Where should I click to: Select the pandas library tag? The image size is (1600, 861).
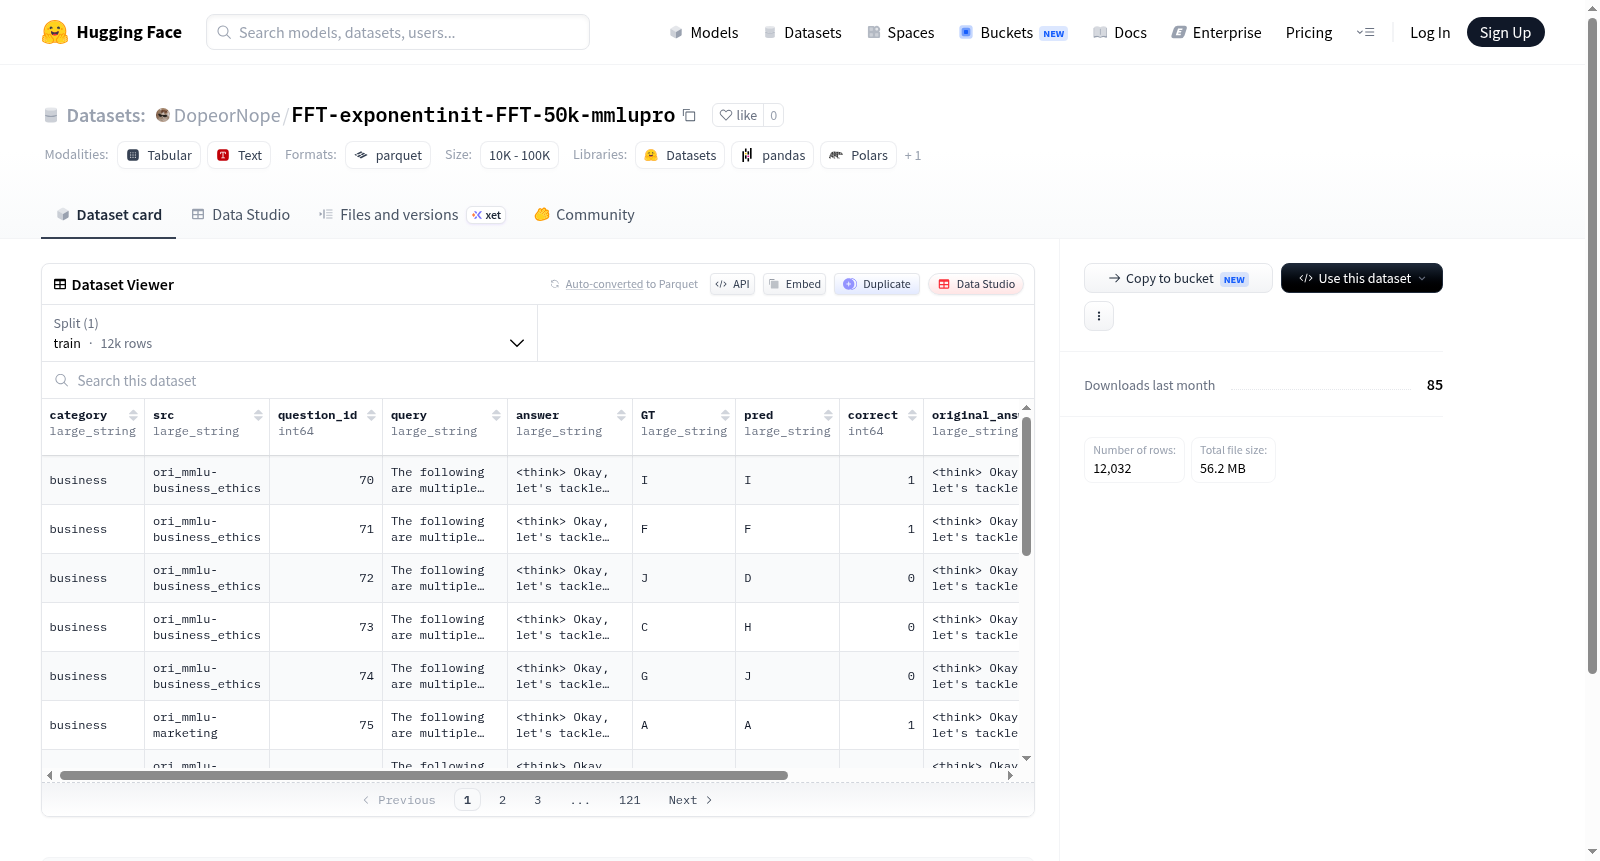[x=773, y=155]
